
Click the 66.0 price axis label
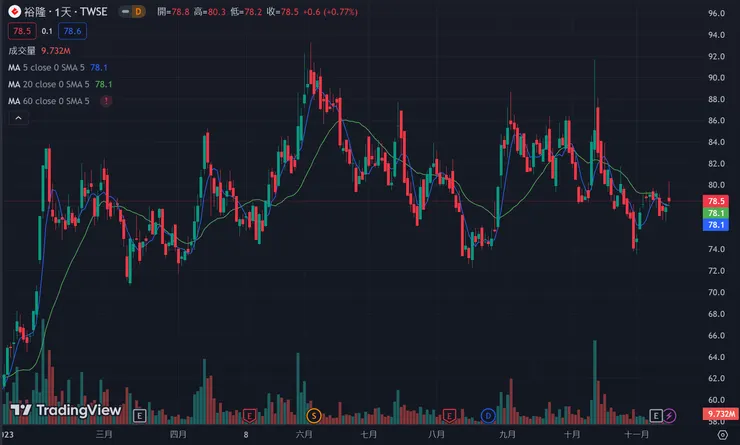pos(716,336)
